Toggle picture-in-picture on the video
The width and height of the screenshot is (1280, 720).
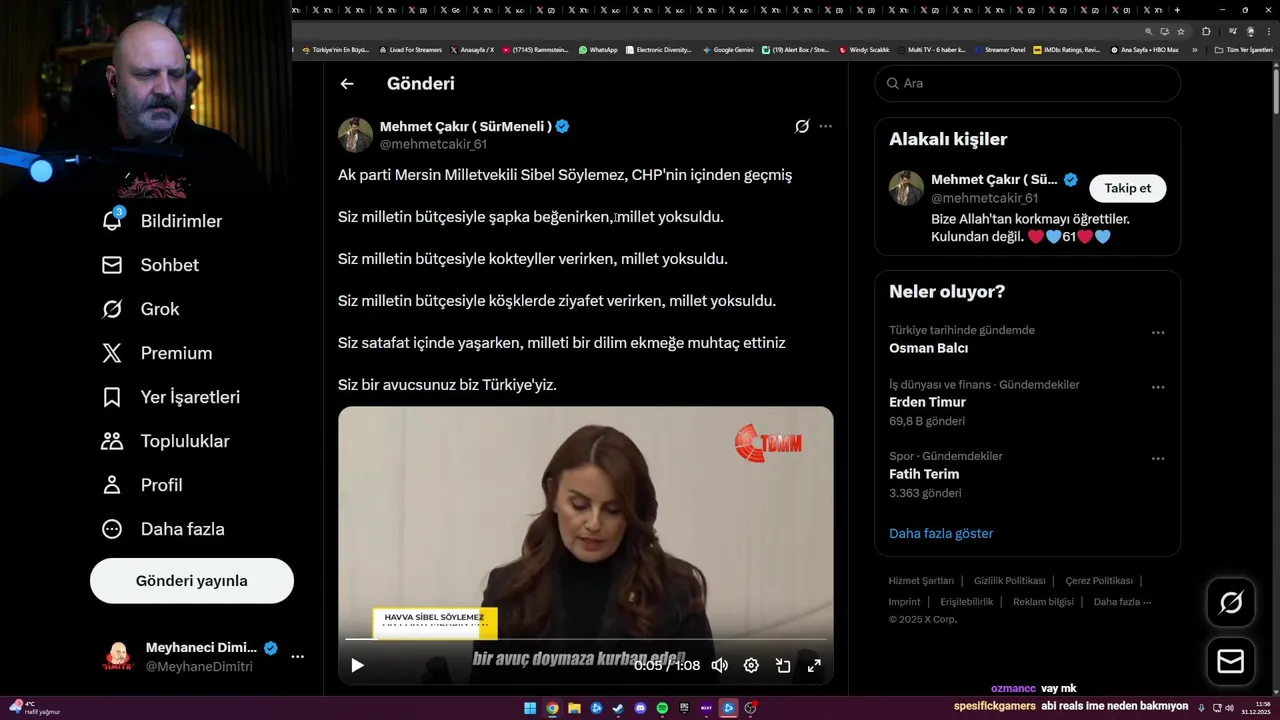click(783, 665)
